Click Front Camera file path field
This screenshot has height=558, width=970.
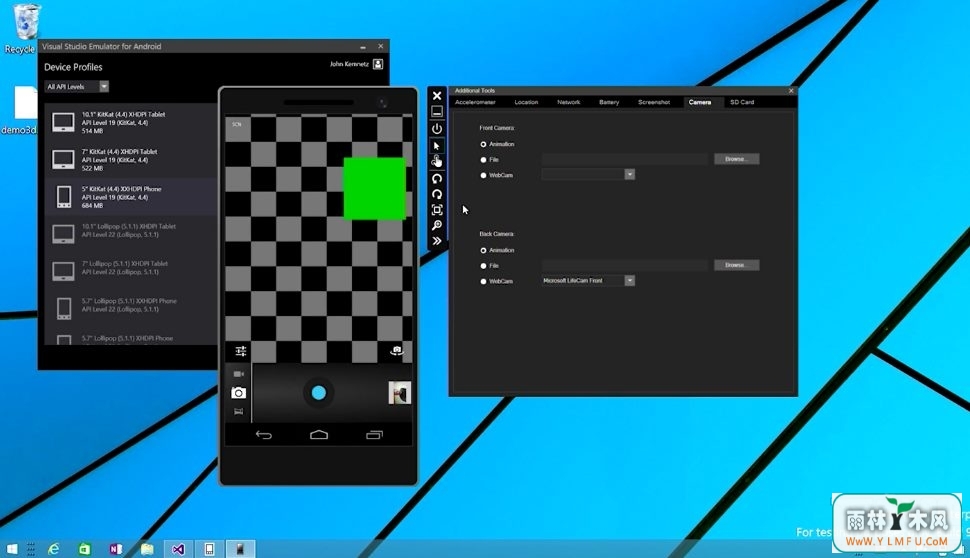pyautogui.click(x=625, y=159)
